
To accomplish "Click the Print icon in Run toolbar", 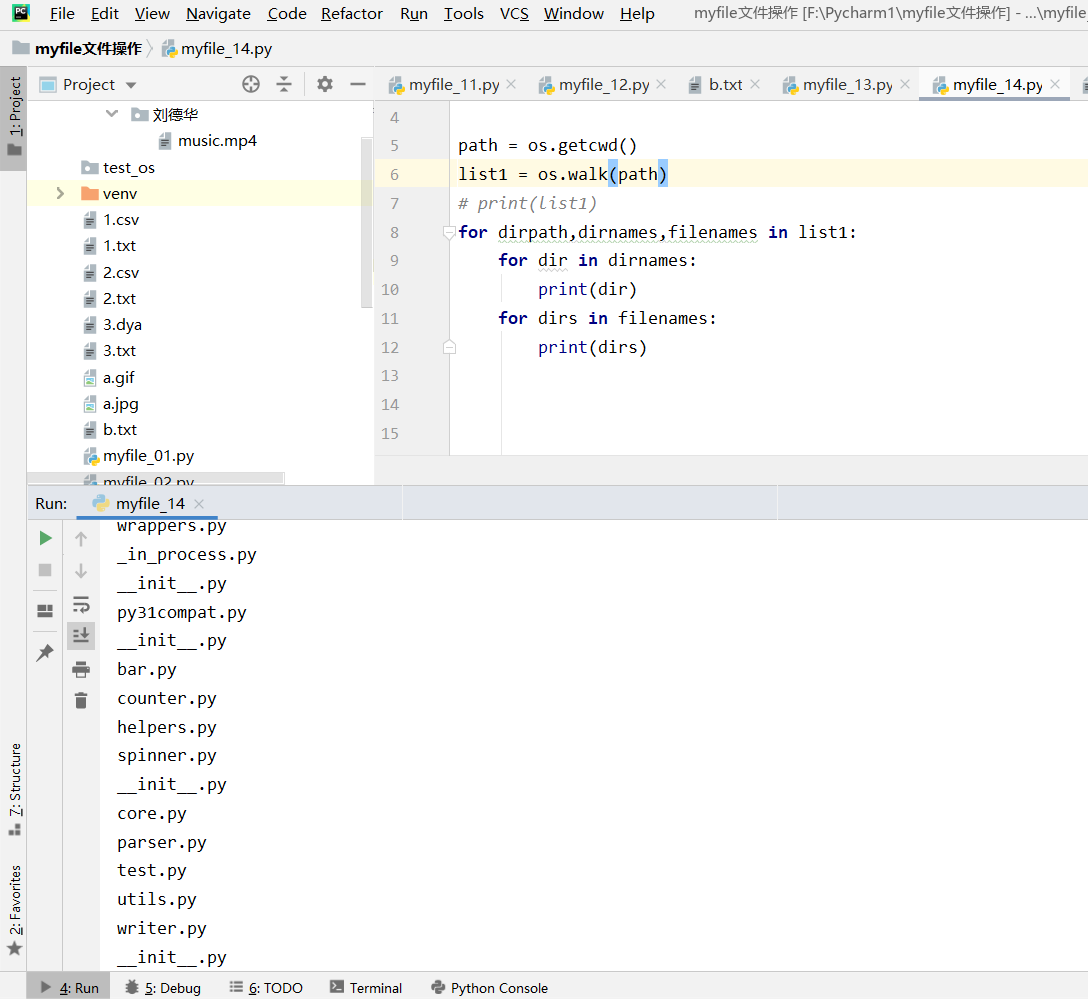I will coord(81,669).
